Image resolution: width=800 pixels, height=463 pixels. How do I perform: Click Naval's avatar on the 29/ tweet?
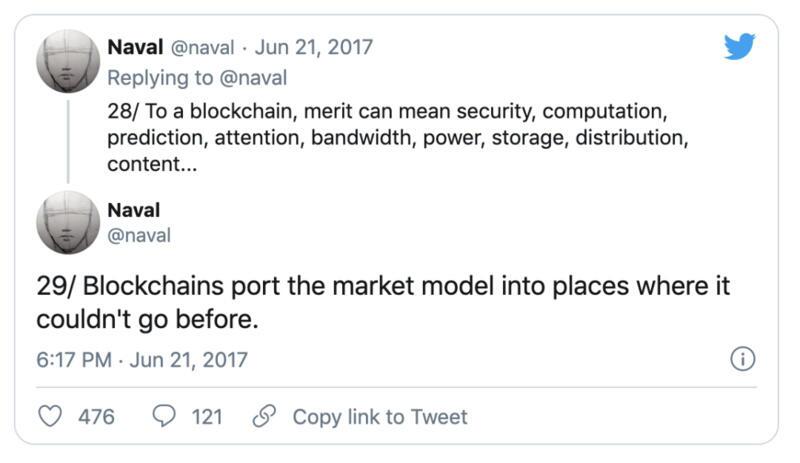coord(67,222)
